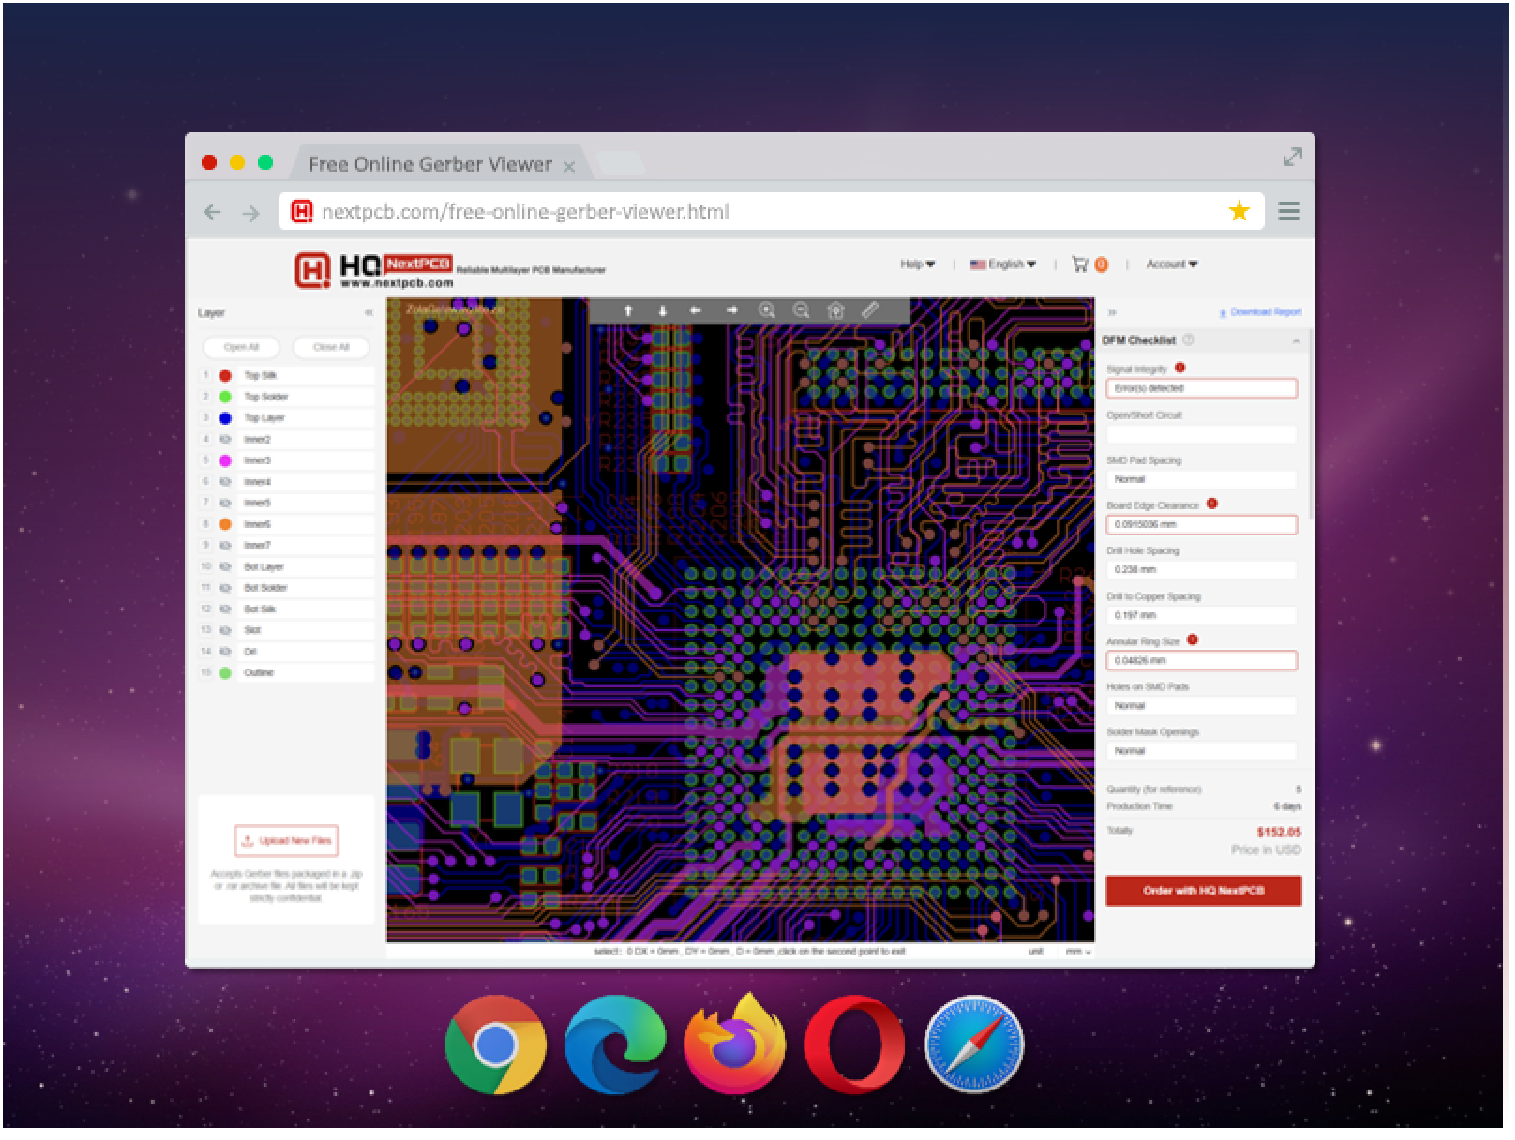Click the Top Silk red color swatch
Image resolution: width=1515 pixels, height=1140 pixels.
click(x=226, y=376)
